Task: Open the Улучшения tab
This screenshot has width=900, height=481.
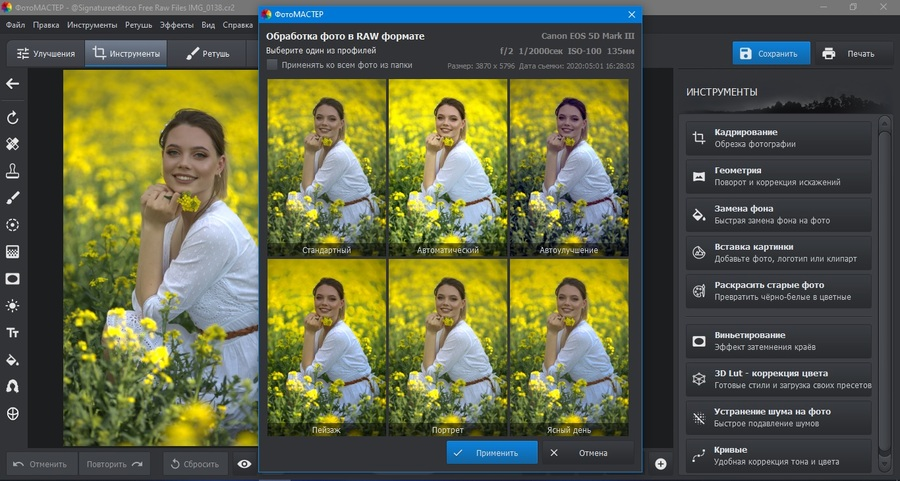Action: [46, 53]
